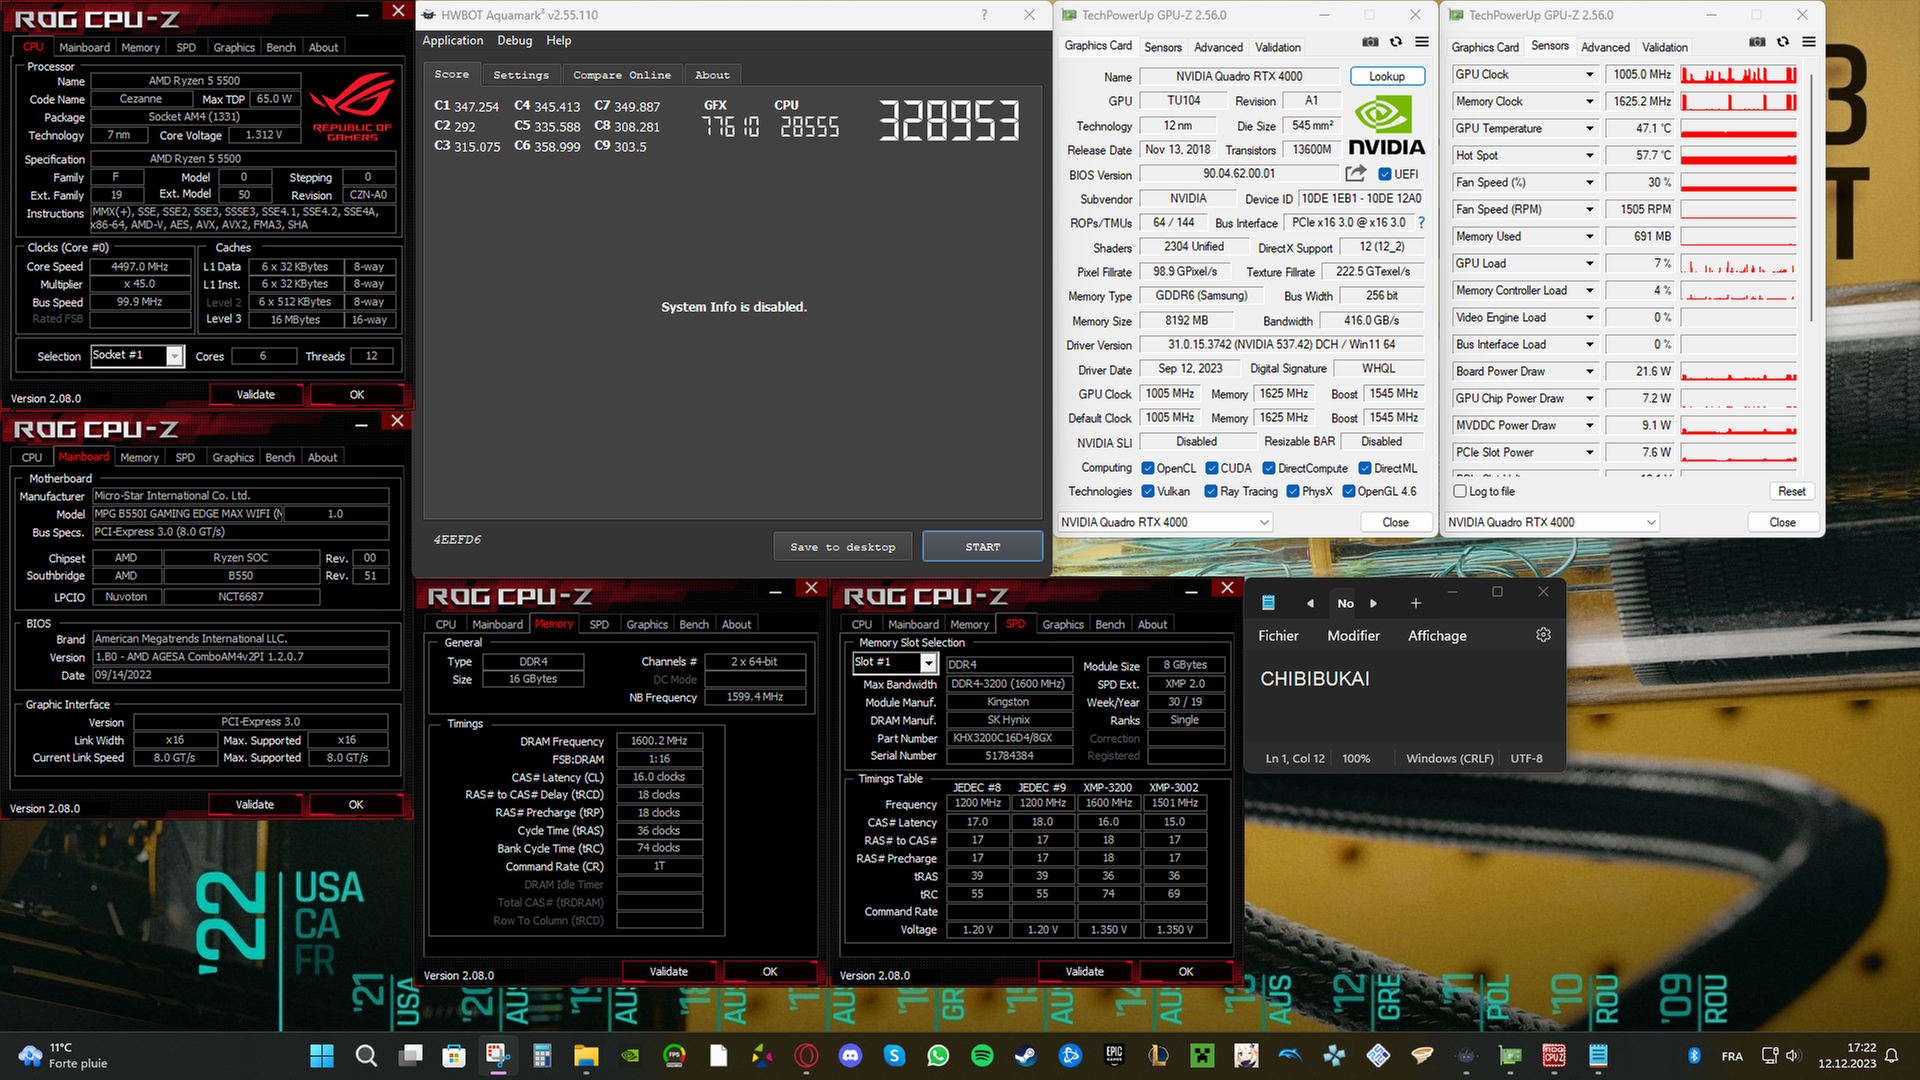Toggle the DirectML checkbox
This screenshot has height=1080, width=1920.
coord(1365,468)
